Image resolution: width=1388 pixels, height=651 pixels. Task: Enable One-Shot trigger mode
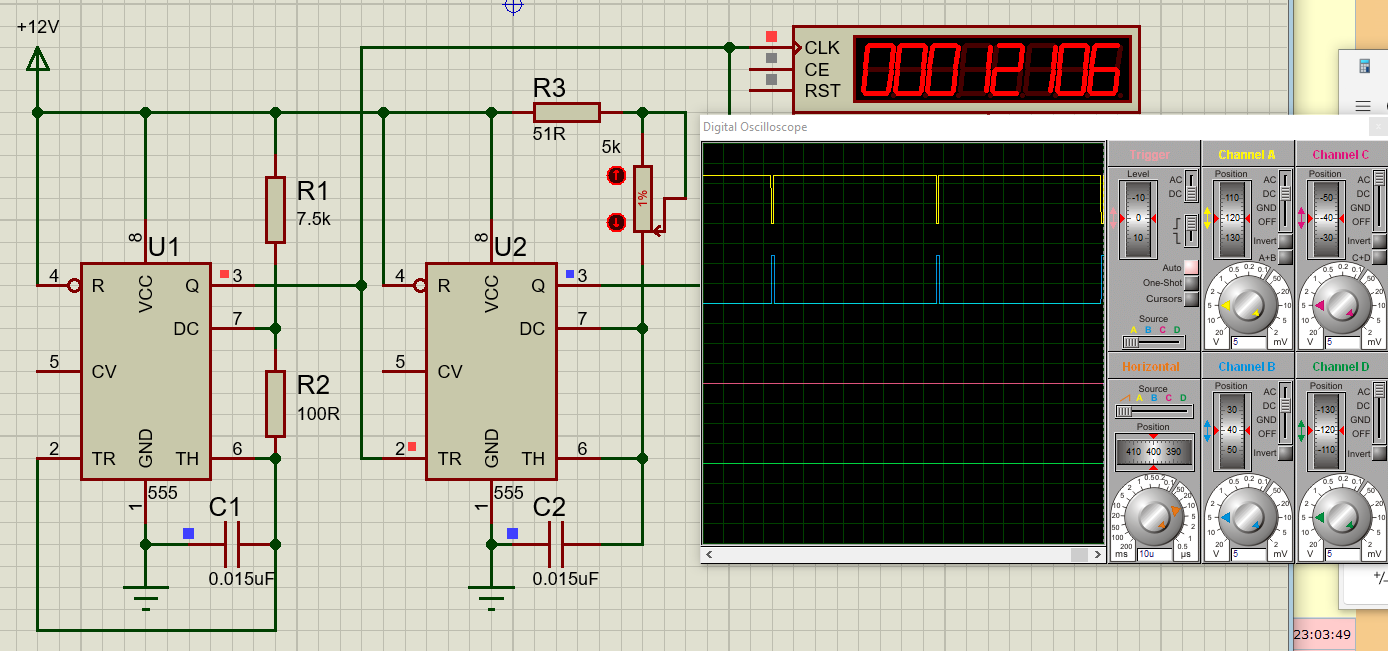point(1191,284)
